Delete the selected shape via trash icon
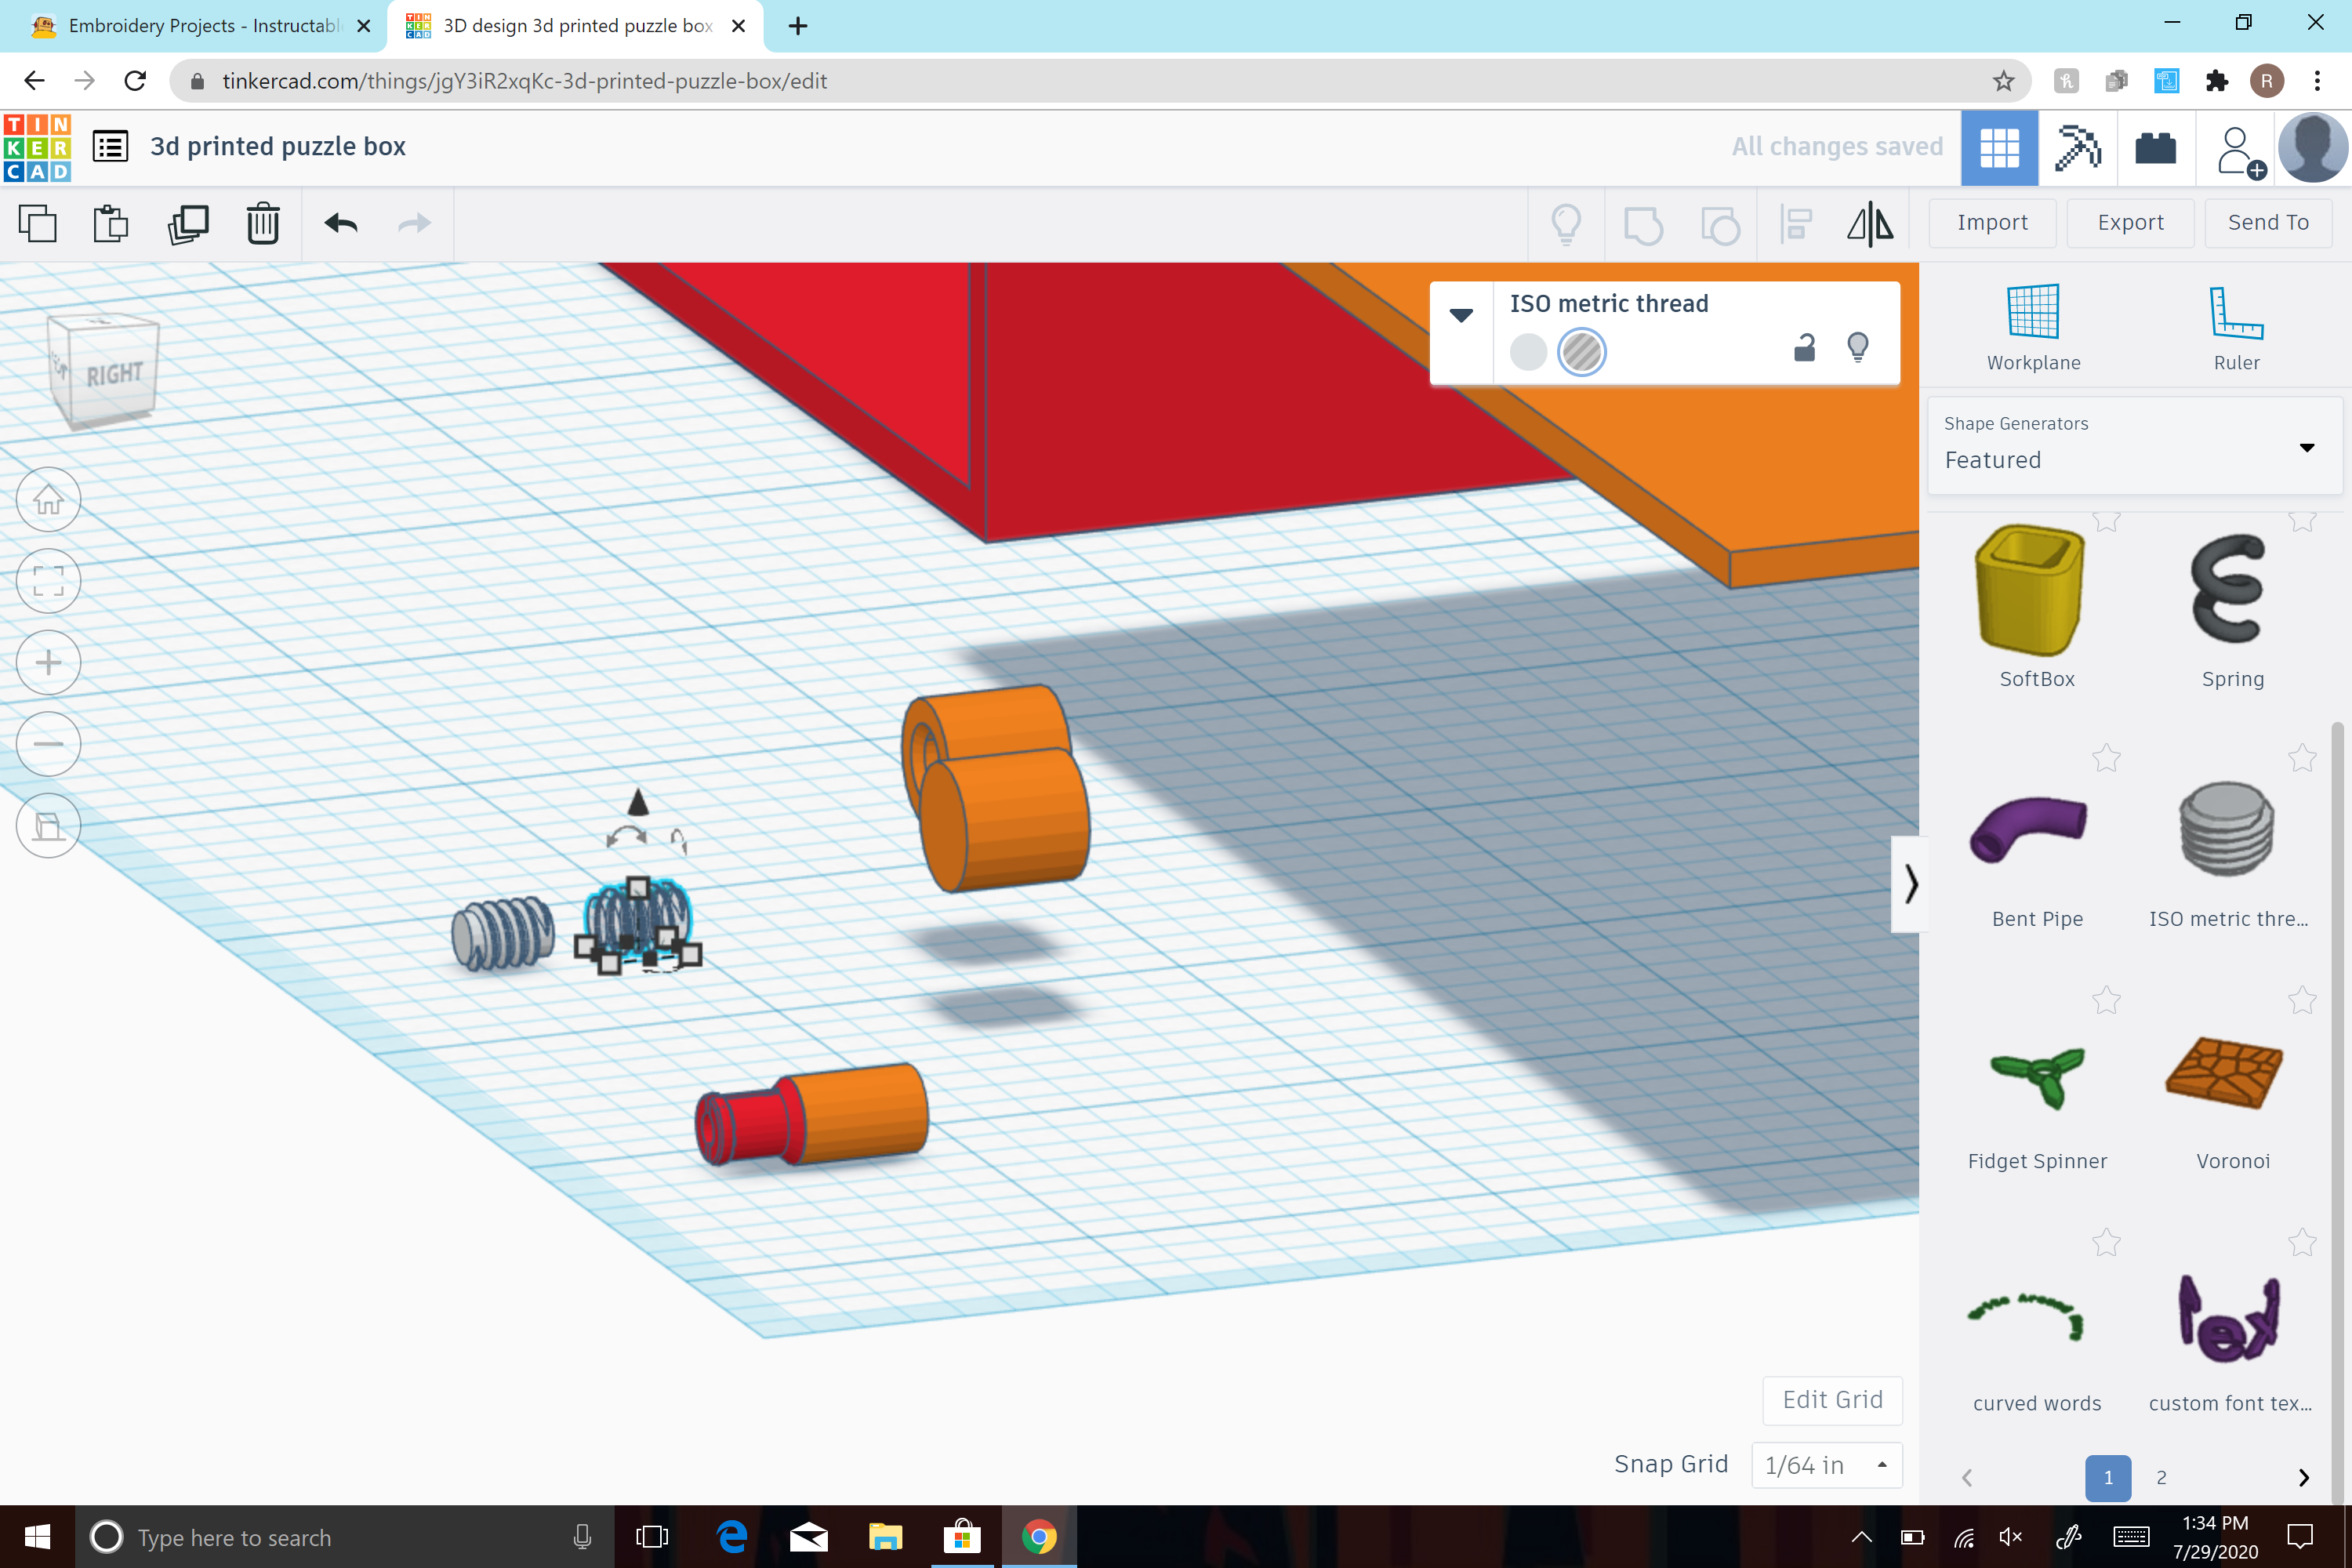Screen dimensions: 2352x1568 262,224
